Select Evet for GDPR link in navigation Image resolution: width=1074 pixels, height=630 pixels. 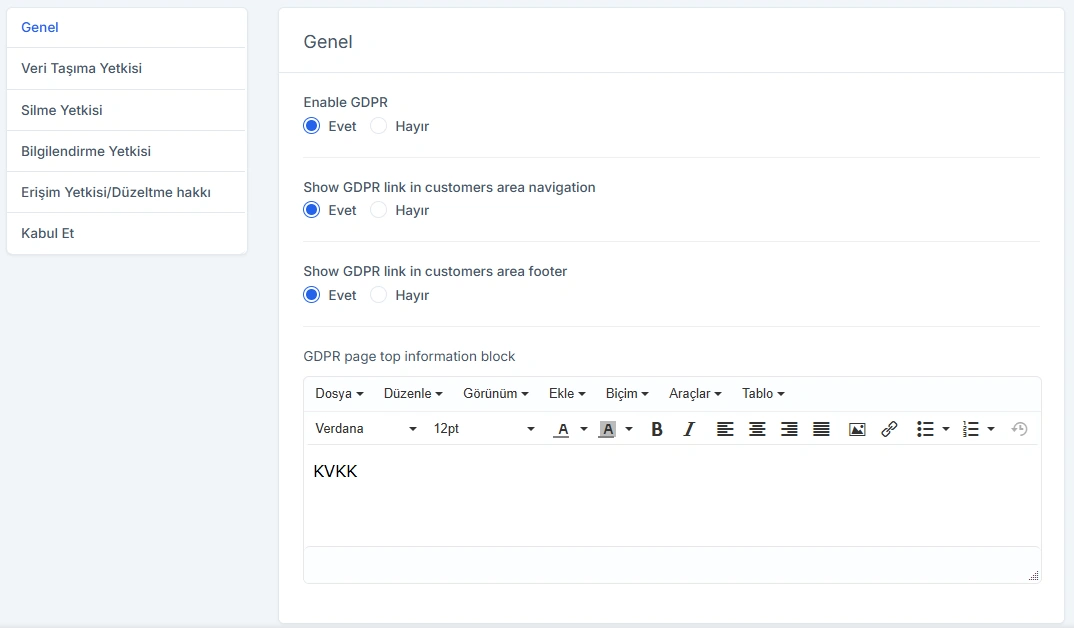312,210
